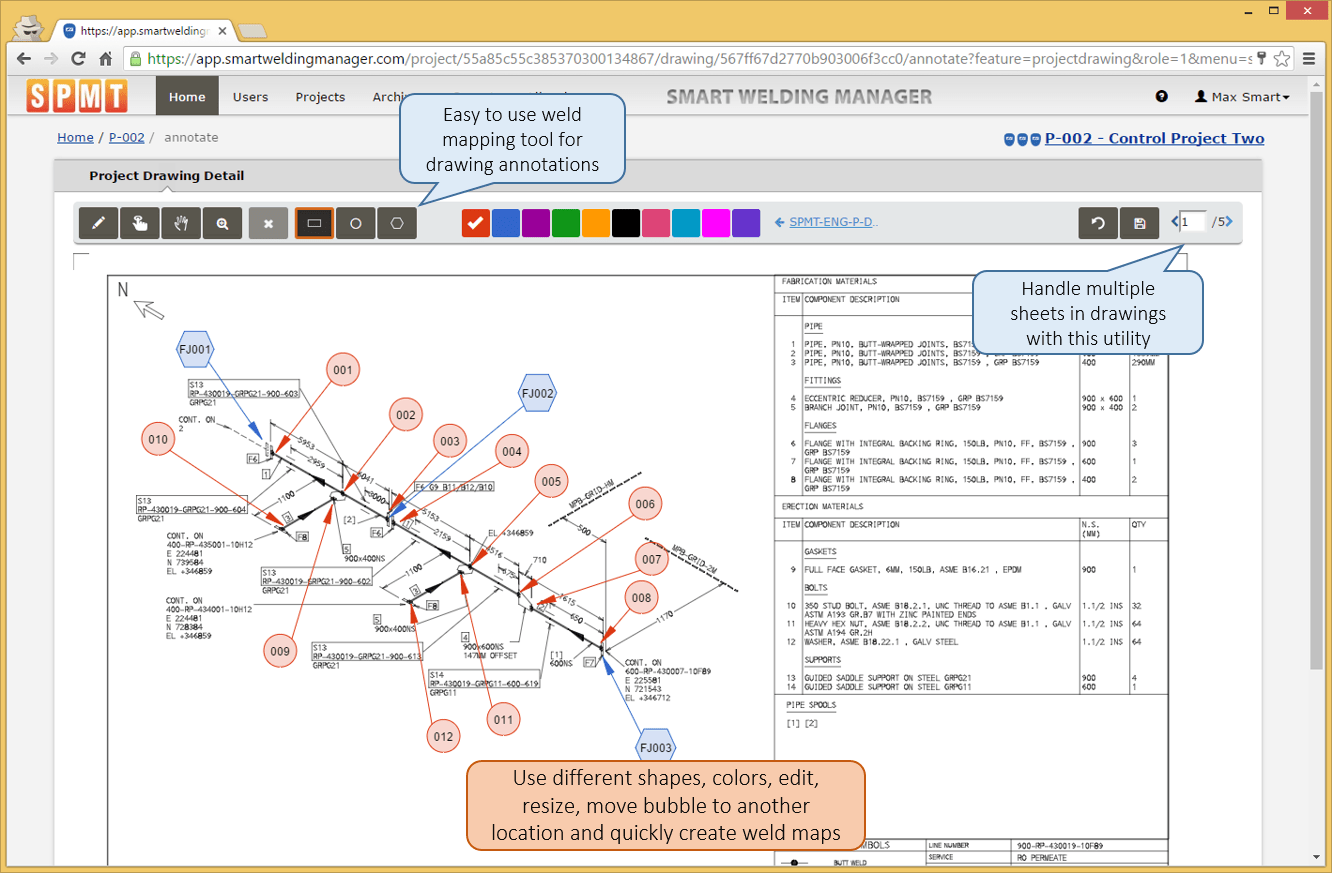Click the key icon in address bar
1332x873 pixels.
tap(1262, 58)
